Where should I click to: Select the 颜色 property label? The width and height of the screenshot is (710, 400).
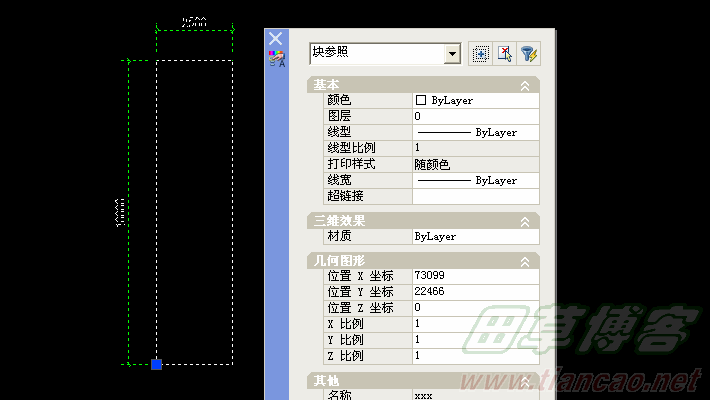pyautogui.click(x=339, y=100)
